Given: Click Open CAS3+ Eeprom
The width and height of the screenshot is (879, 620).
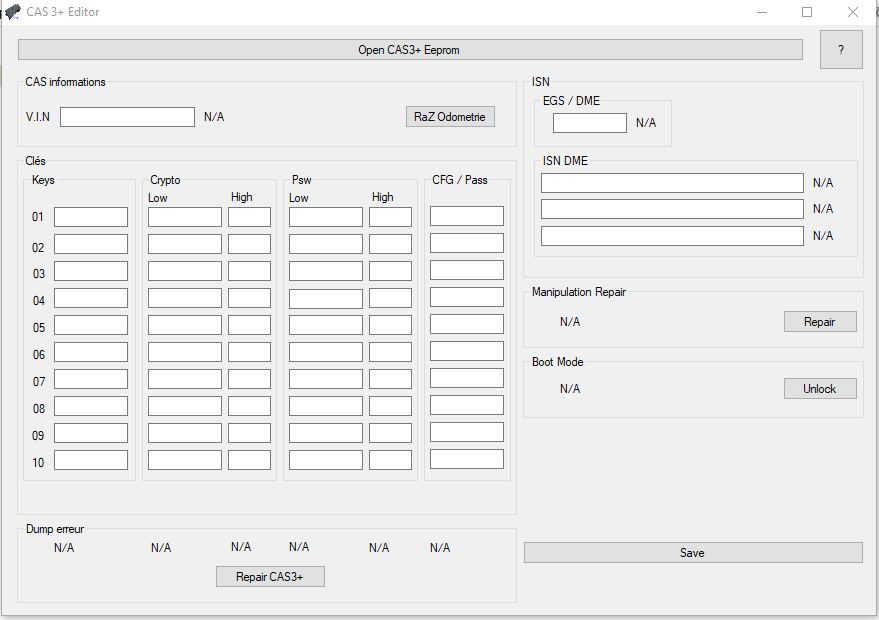Looking at the screenshot, I should point(408,49).
